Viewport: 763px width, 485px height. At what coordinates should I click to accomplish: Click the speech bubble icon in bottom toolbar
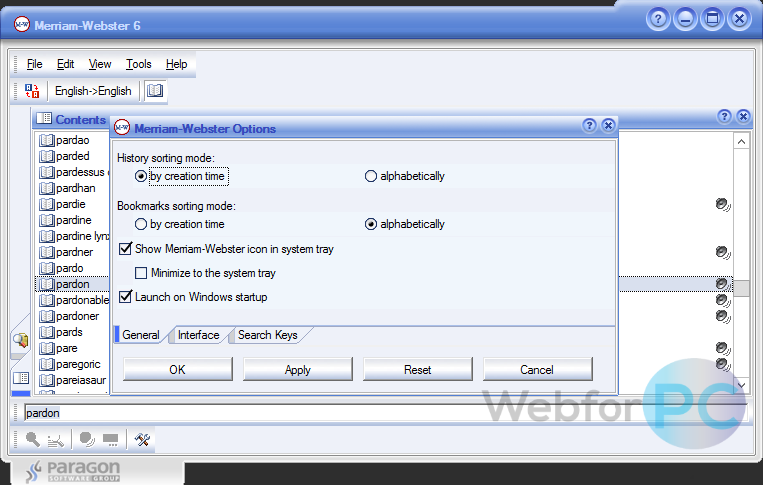click(87, 440)
